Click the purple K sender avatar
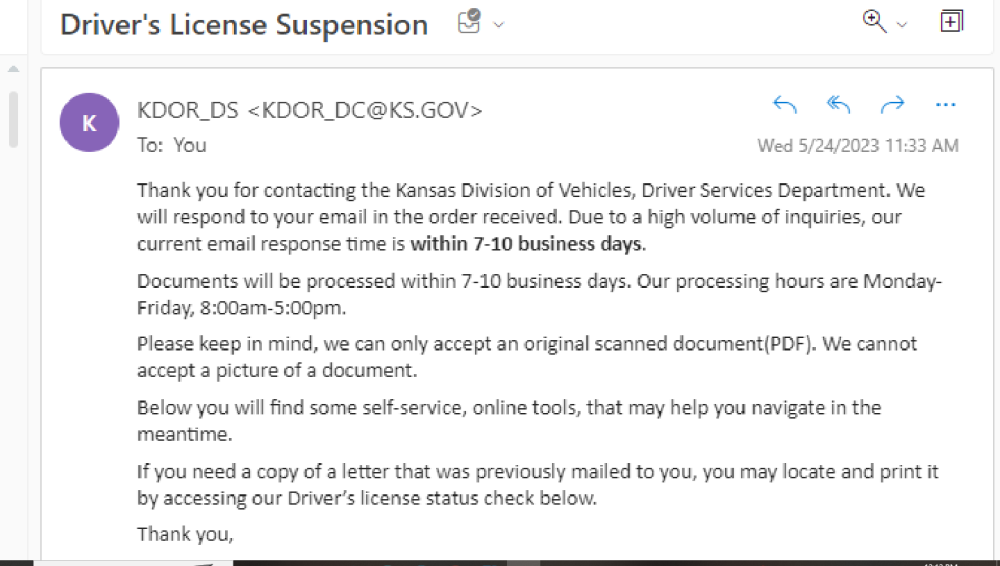The height and width of the screenshot is (566, 1000). pyautogui.click(x=89, y=122)
